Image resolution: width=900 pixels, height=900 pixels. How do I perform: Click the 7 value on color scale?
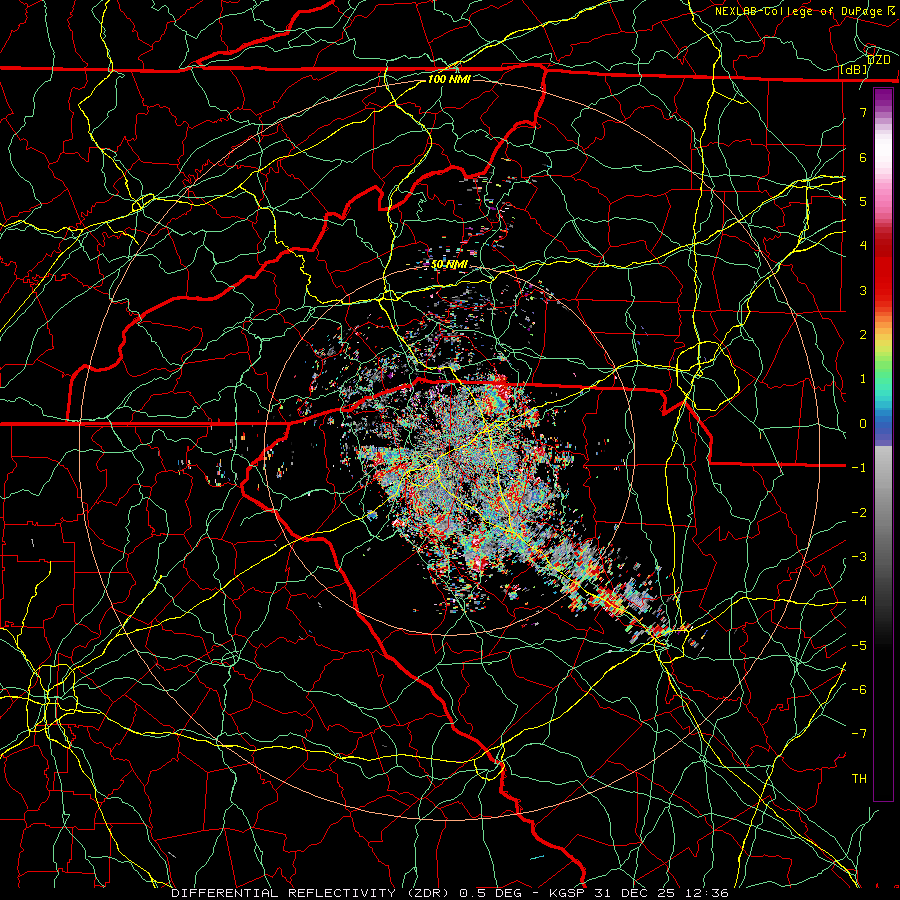point(863,112)
